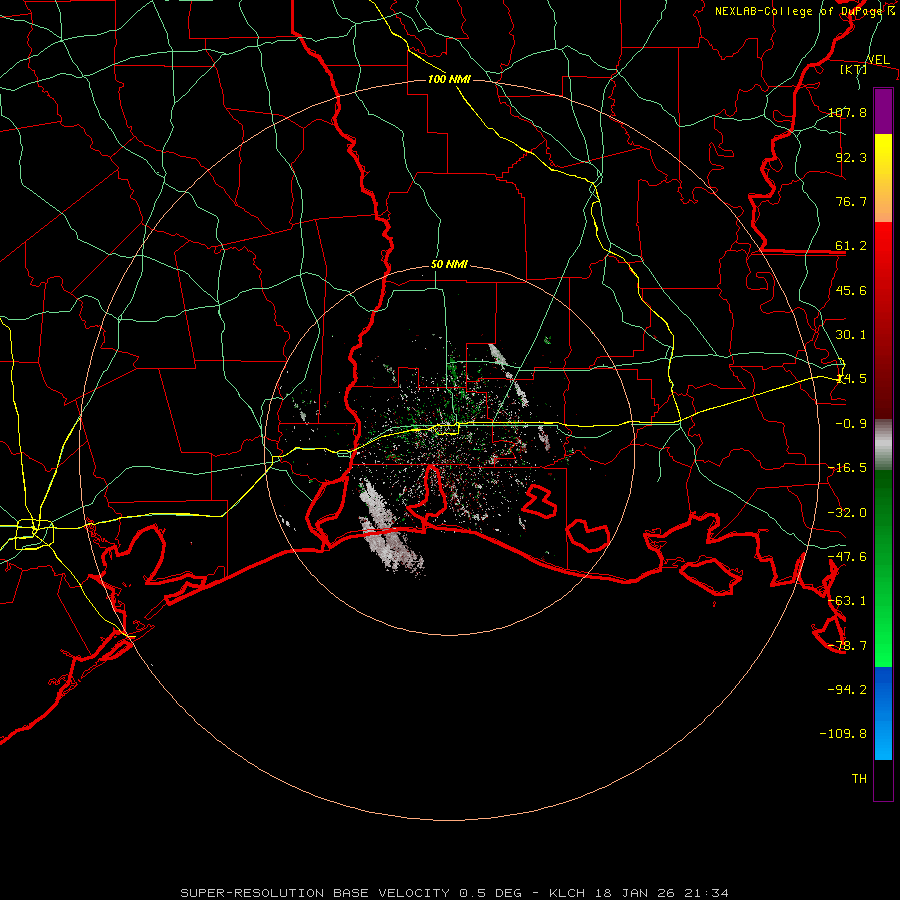The width and height of the screenshot is (900, 900).
Task: Pick the blue segment of the color bar
Action: click(883, 713)
